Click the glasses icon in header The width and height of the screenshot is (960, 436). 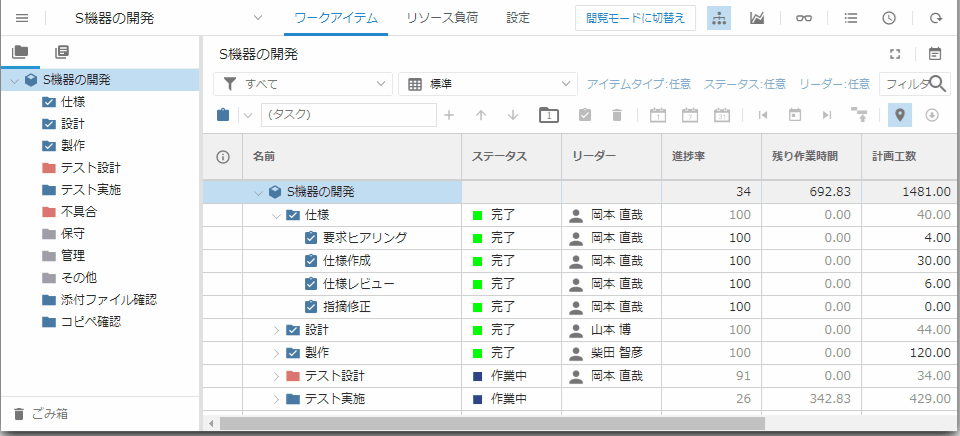click(x=804, y=18)
